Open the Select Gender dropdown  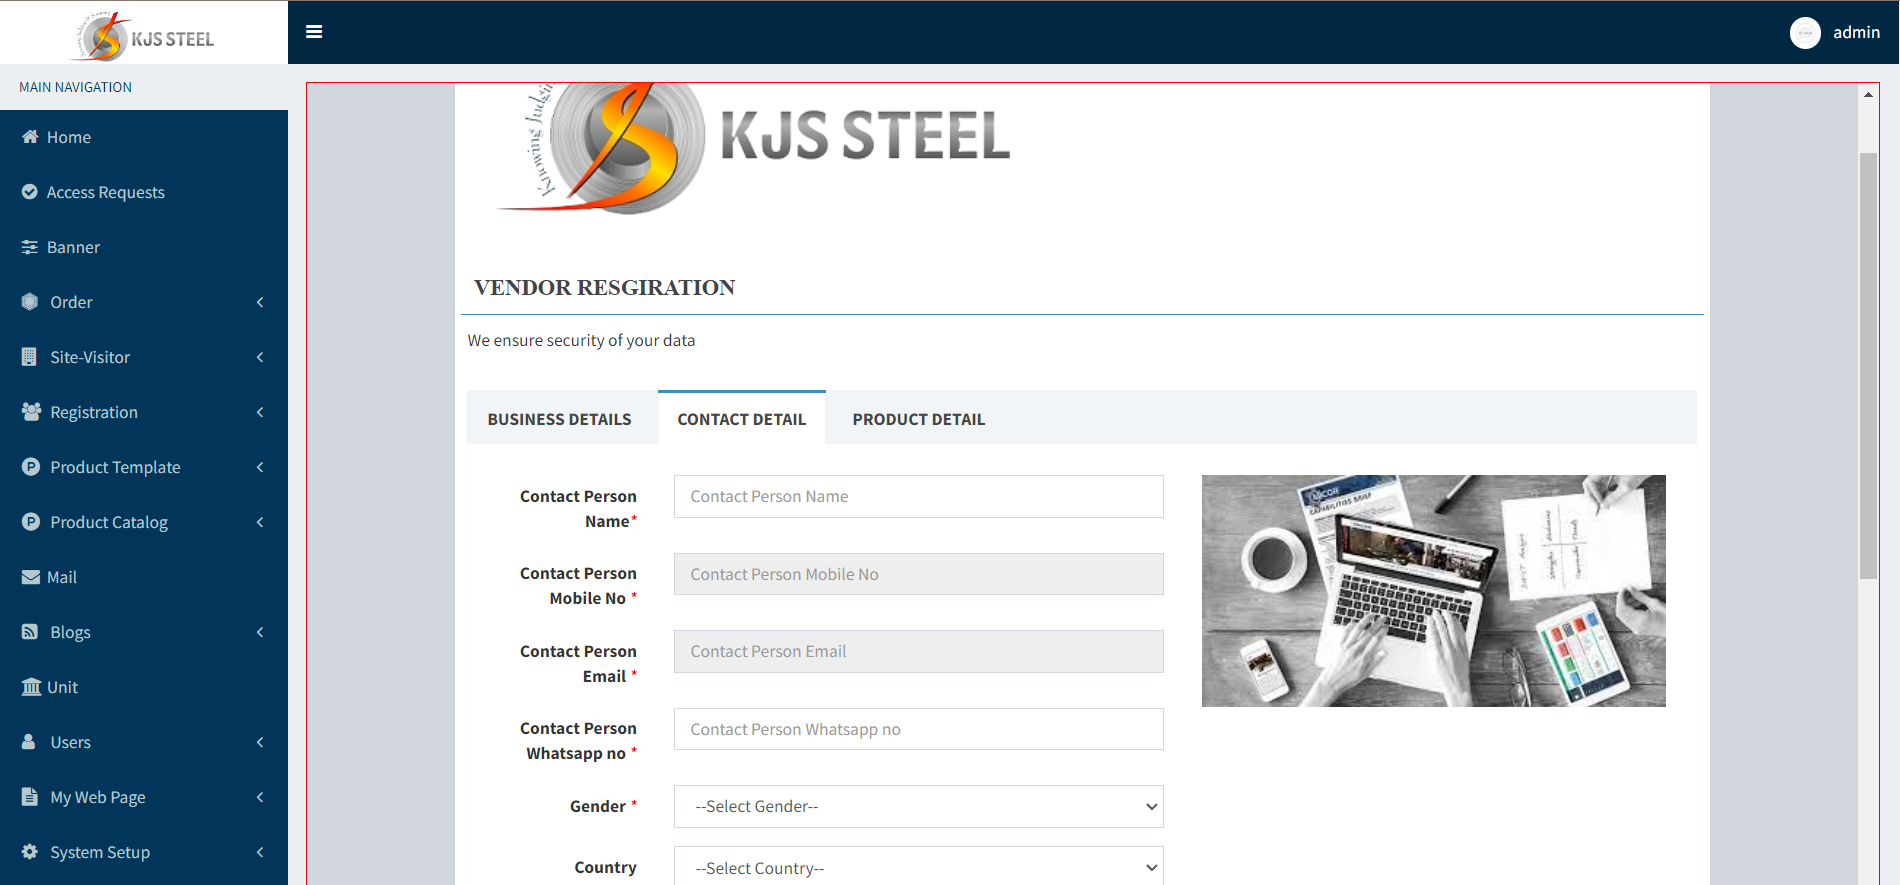(x=919, y=806)
